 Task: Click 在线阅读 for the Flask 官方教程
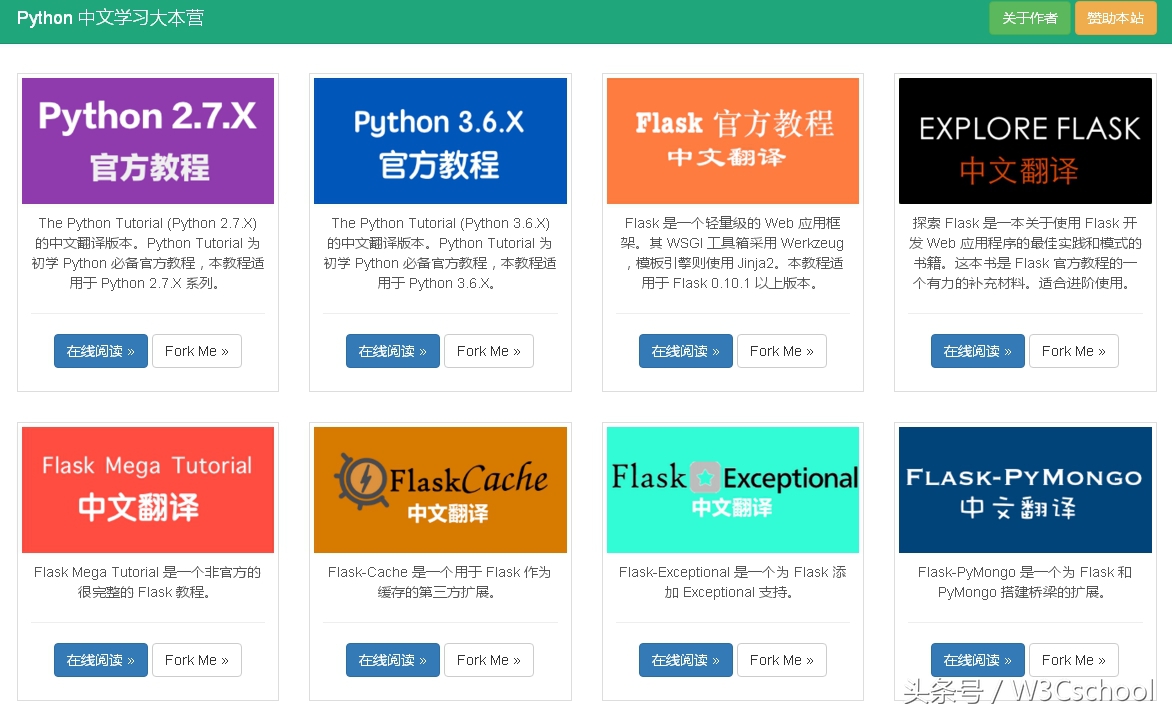[x=685, y=351]
